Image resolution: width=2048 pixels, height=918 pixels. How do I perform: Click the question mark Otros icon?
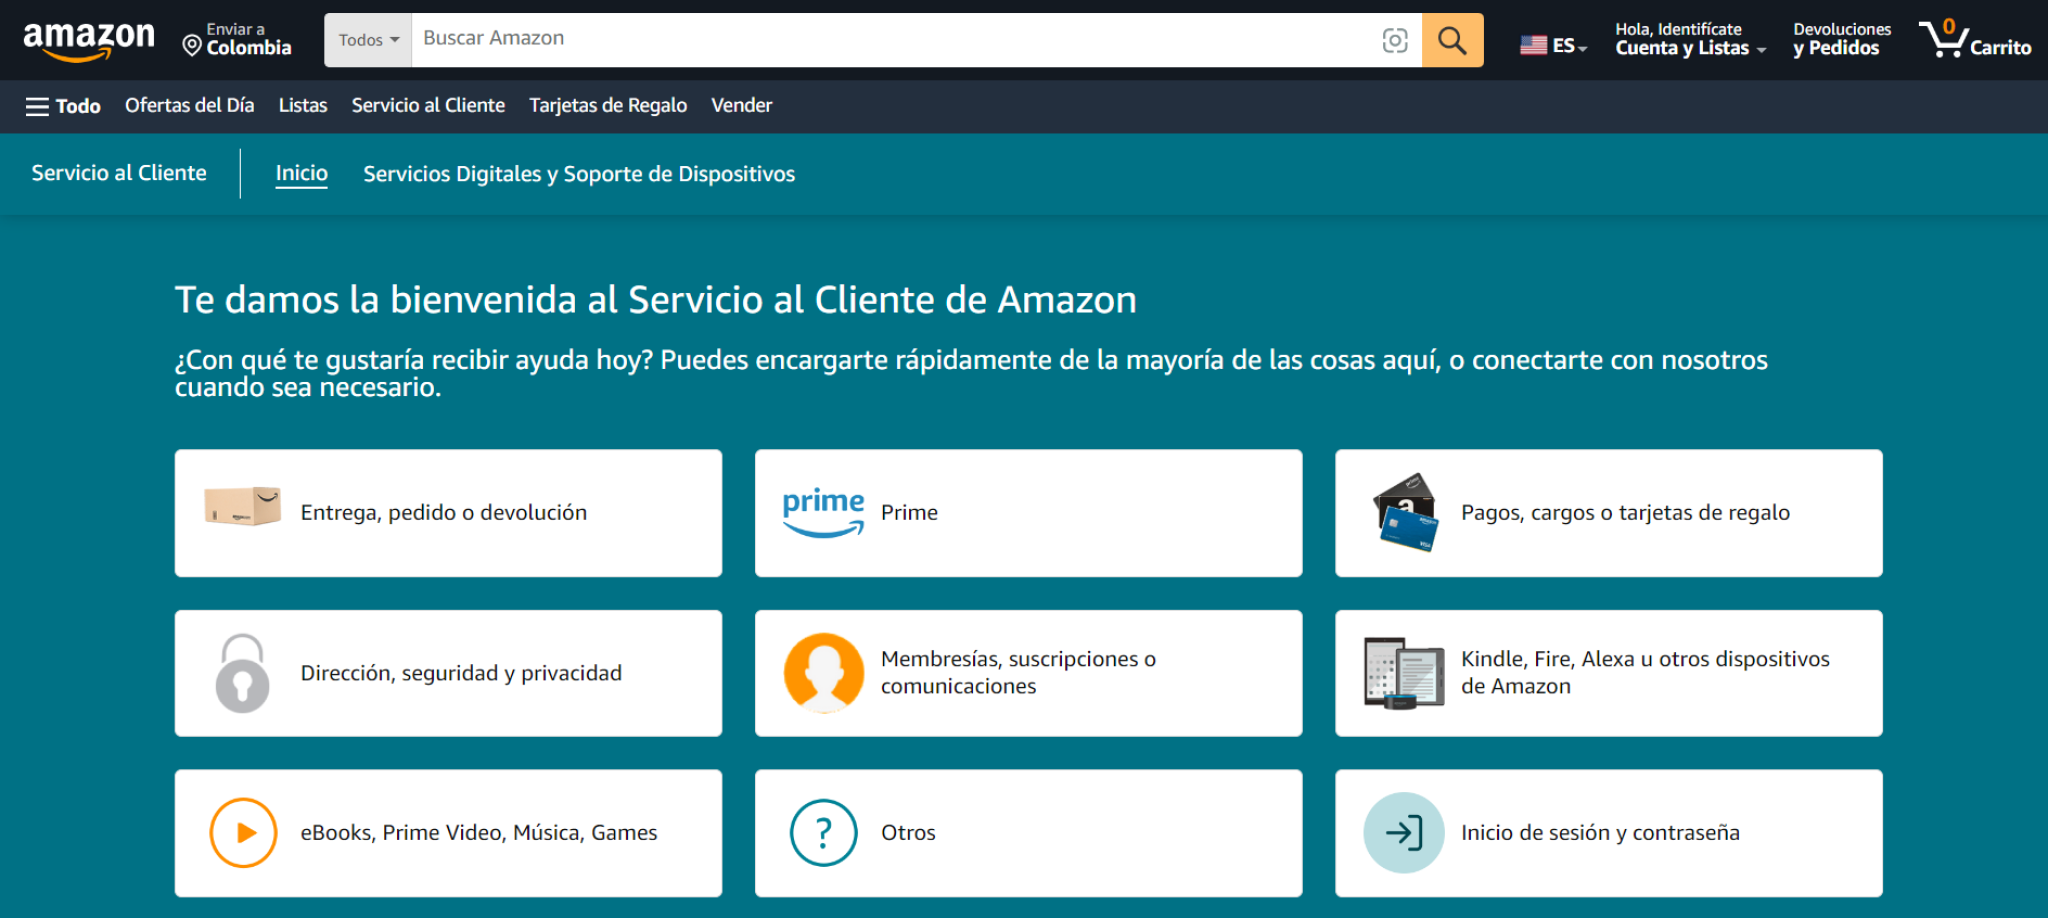pyautogui.click(x=824, y=833)
